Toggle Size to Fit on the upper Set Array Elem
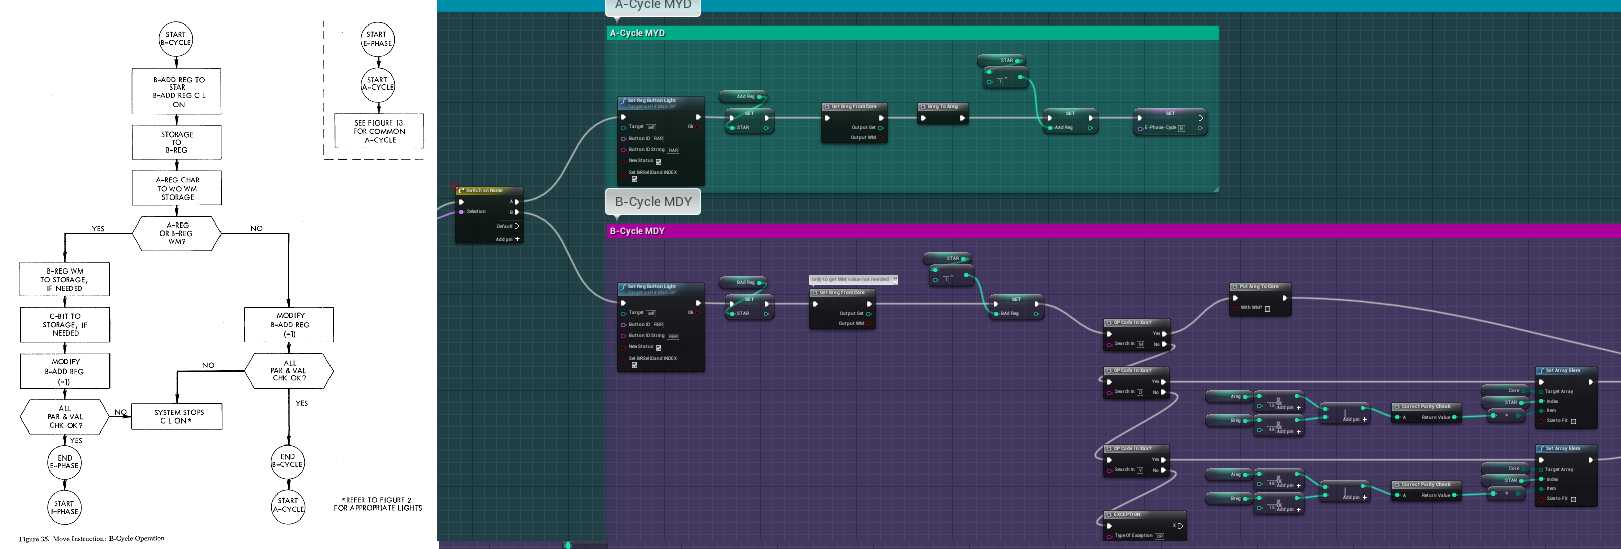 click(1573, 421)
